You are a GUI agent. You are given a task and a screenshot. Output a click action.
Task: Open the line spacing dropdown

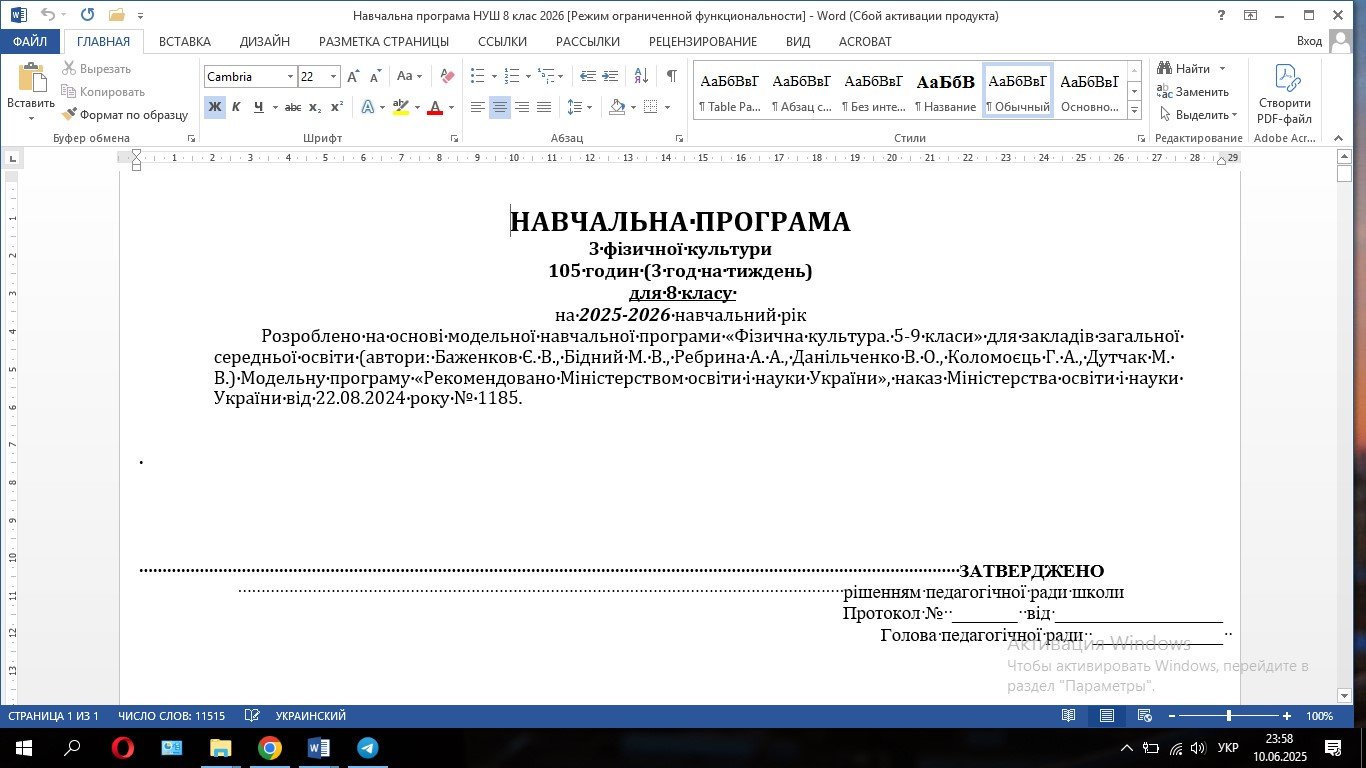pos(589,107)
